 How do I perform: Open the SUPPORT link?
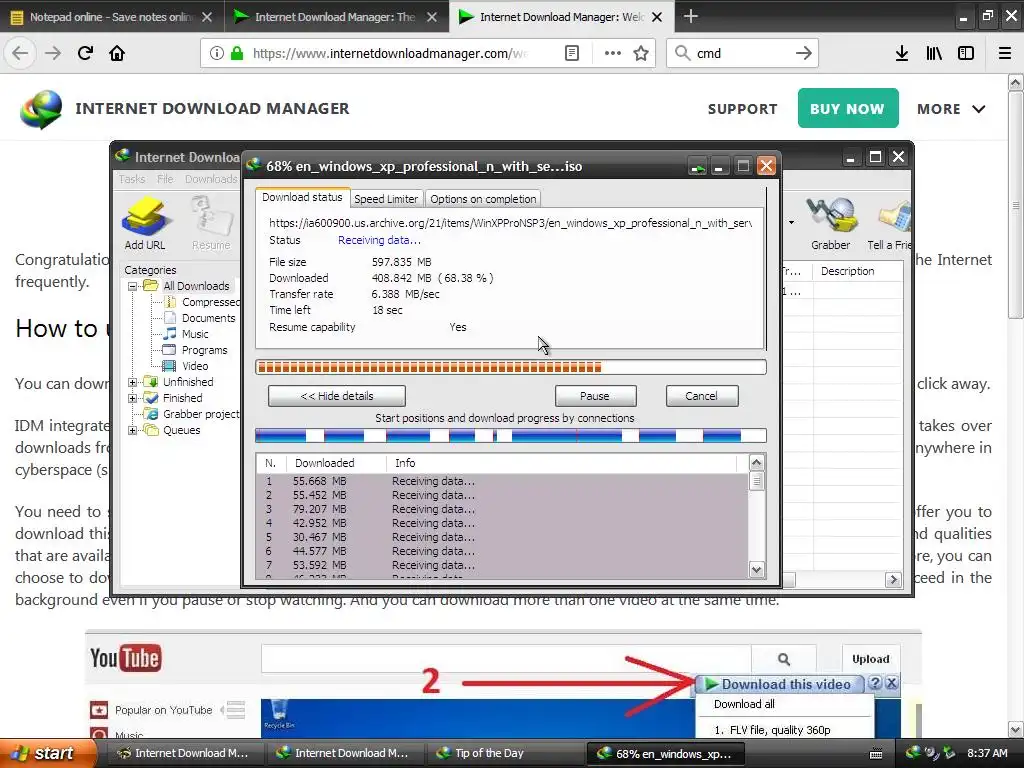pos(743,109)
